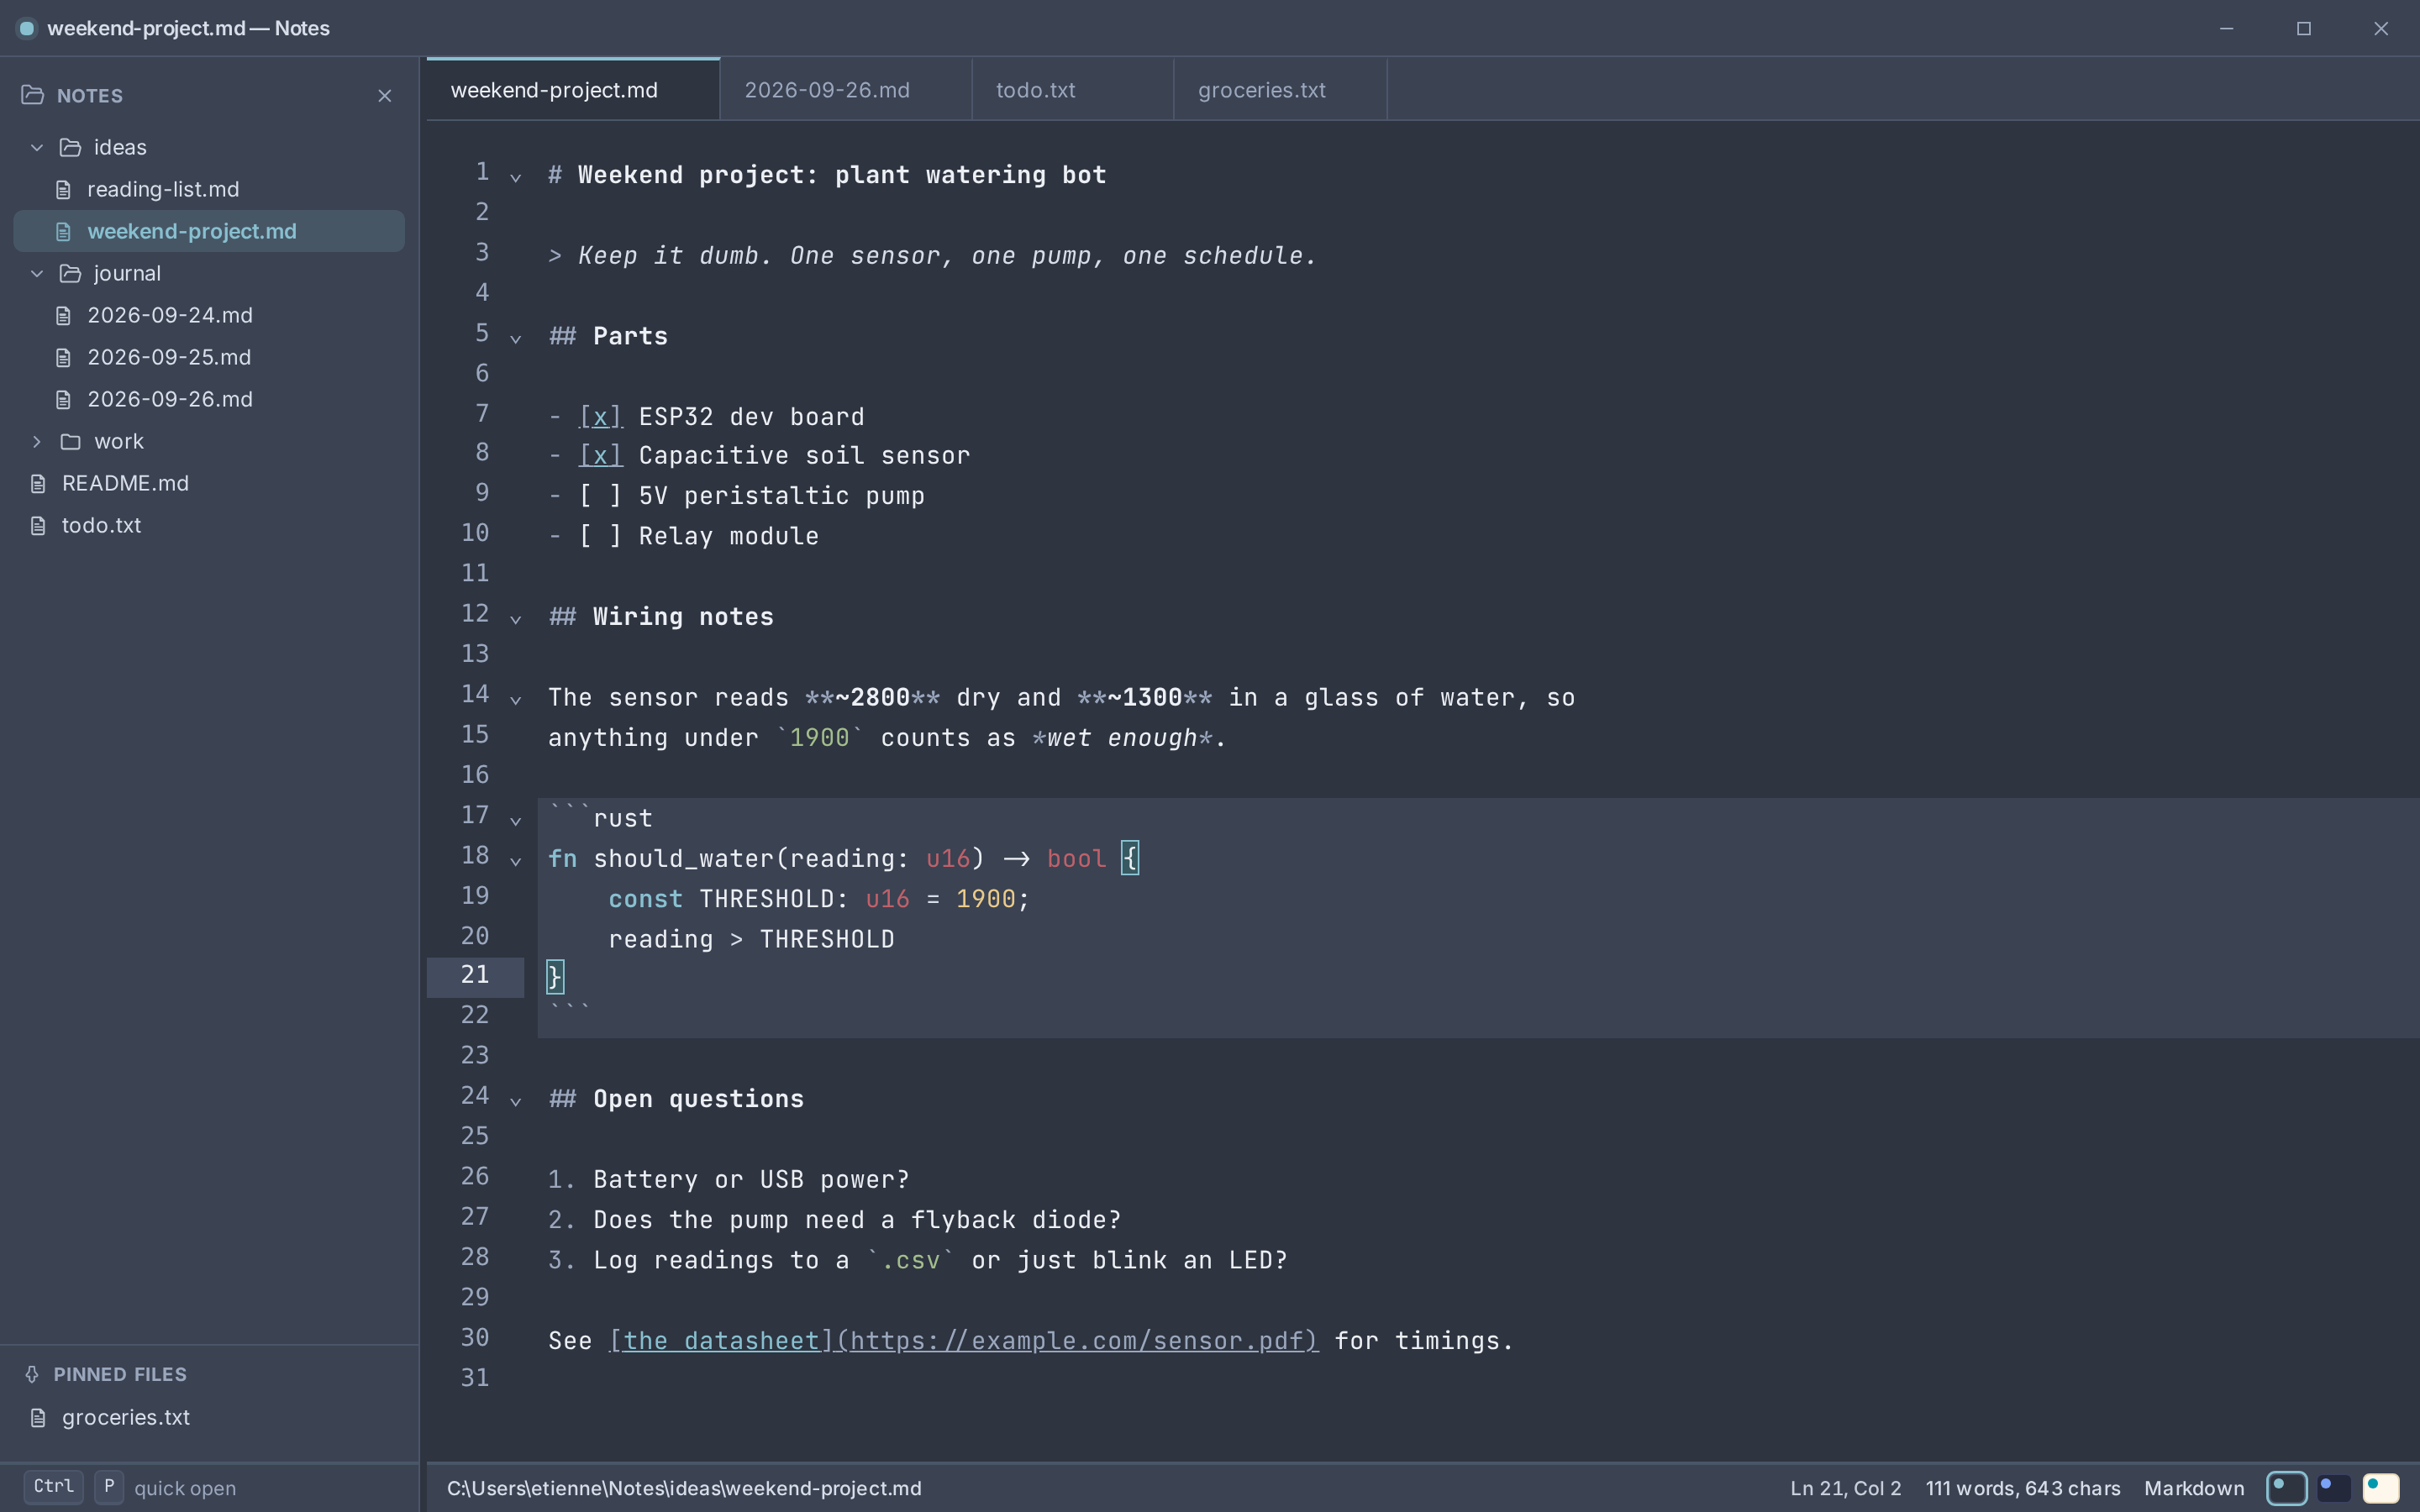Click line number 21 in the gutter
Screen dimensions: 2420x1512
(x=475, y=975)
